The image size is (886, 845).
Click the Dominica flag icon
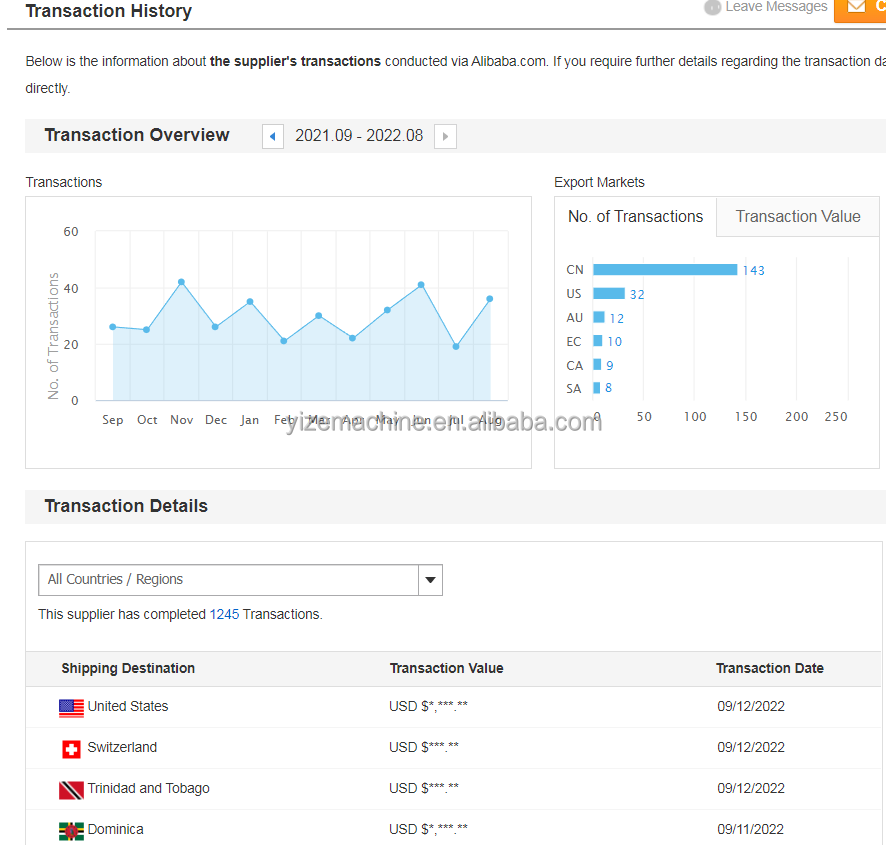pos(71,831)
